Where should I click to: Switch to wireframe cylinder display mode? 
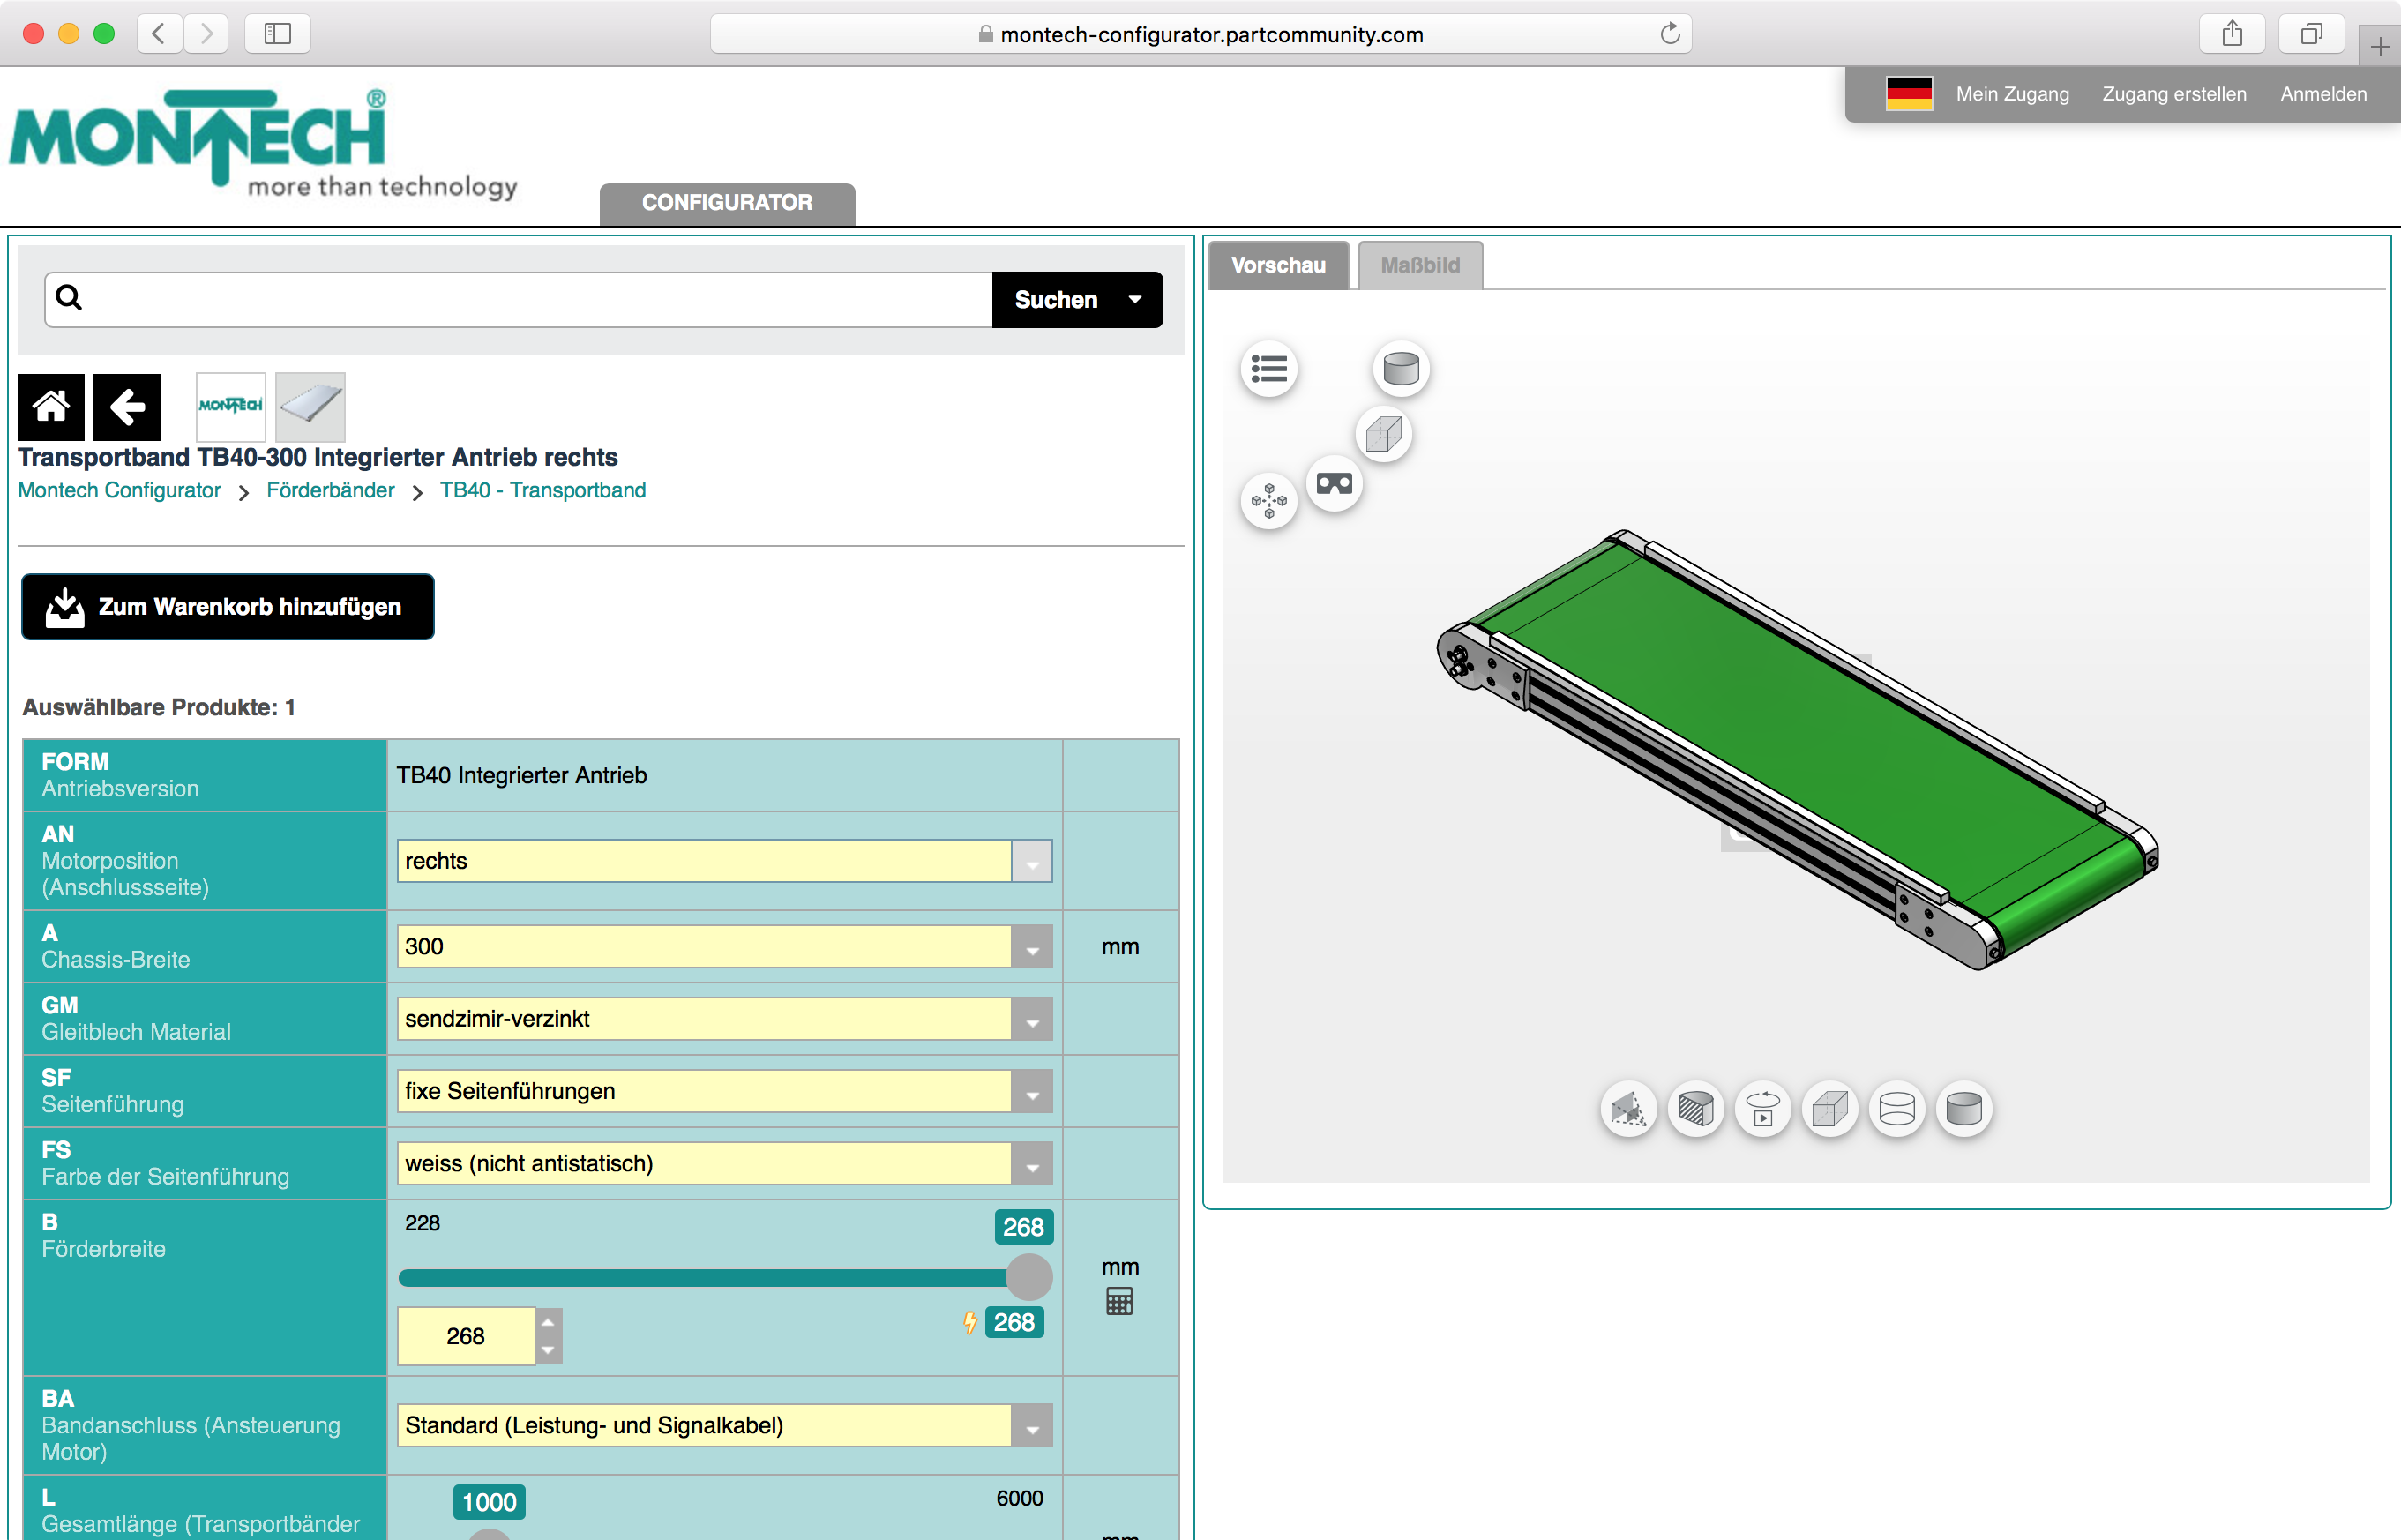click(1896, 1109)
